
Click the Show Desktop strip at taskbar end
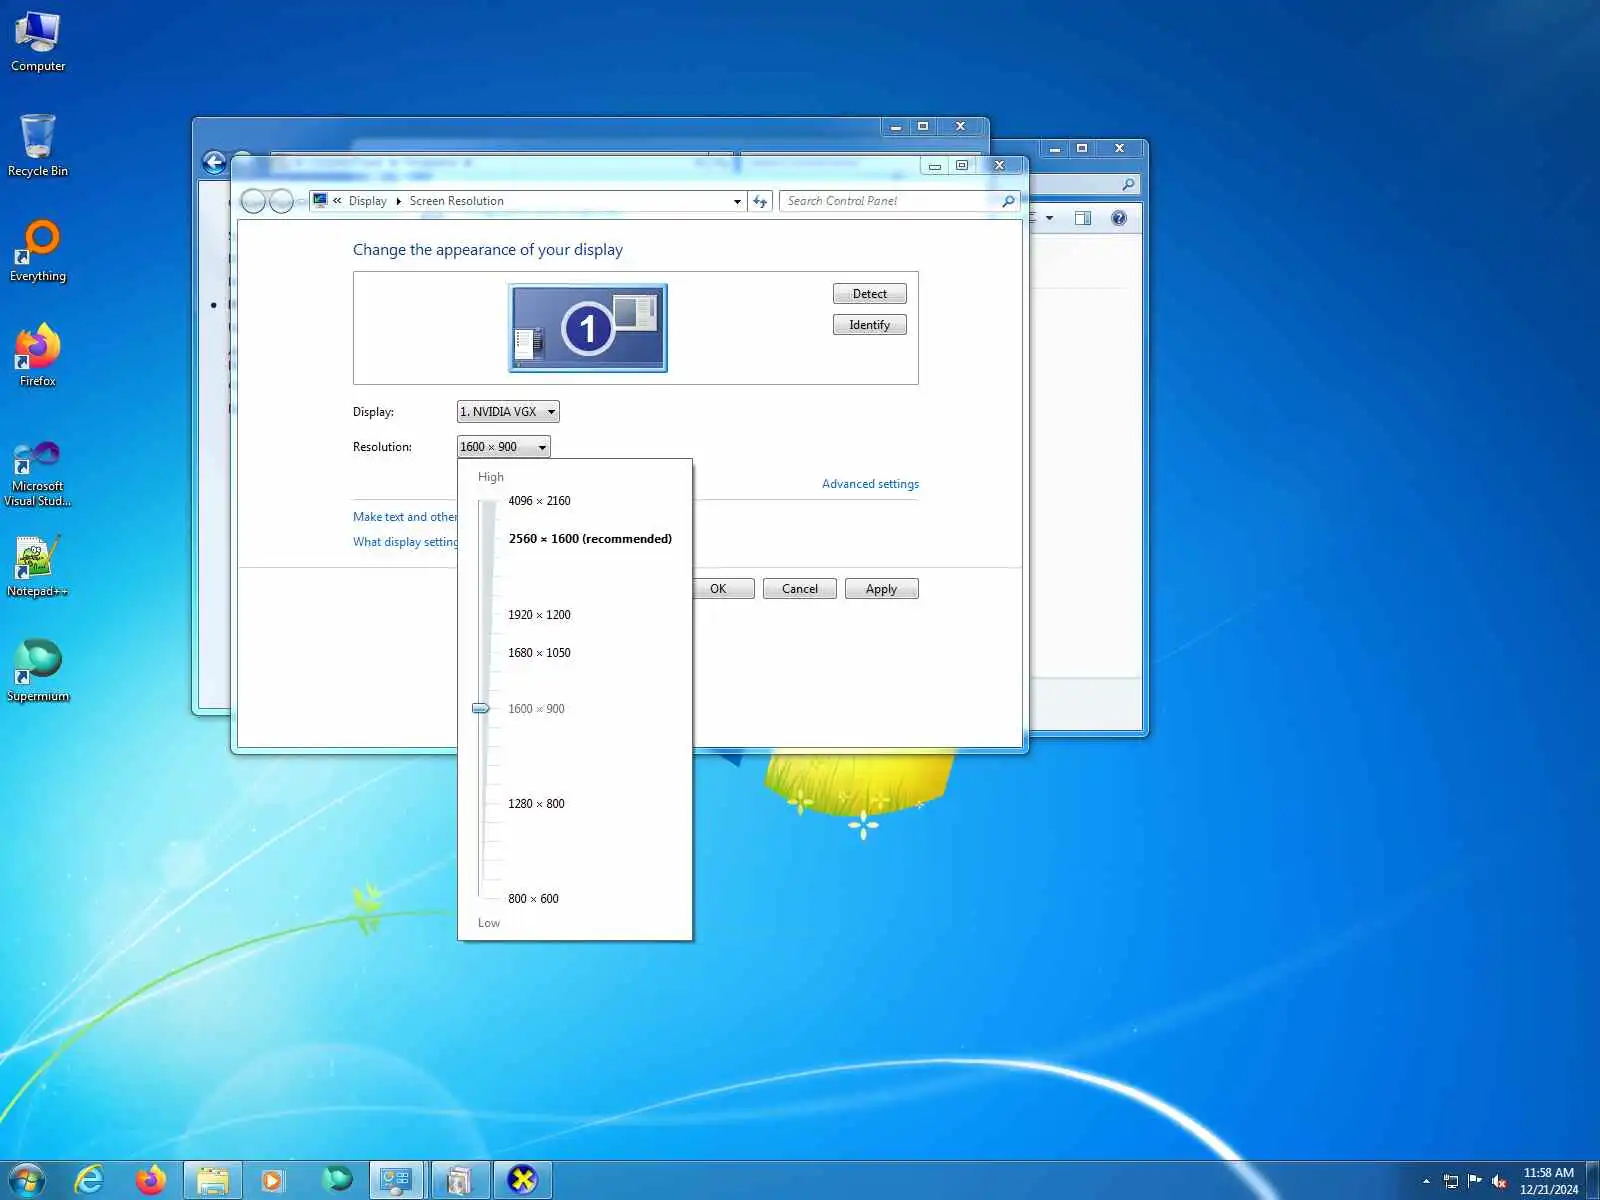[x=1593, y=1181]
